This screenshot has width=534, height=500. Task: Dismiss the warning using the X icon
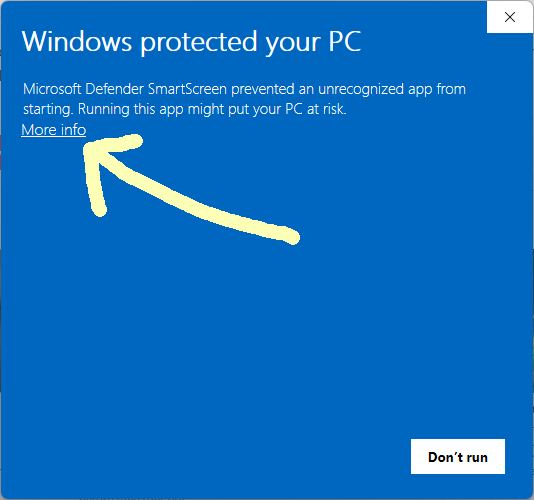[510, 17]
